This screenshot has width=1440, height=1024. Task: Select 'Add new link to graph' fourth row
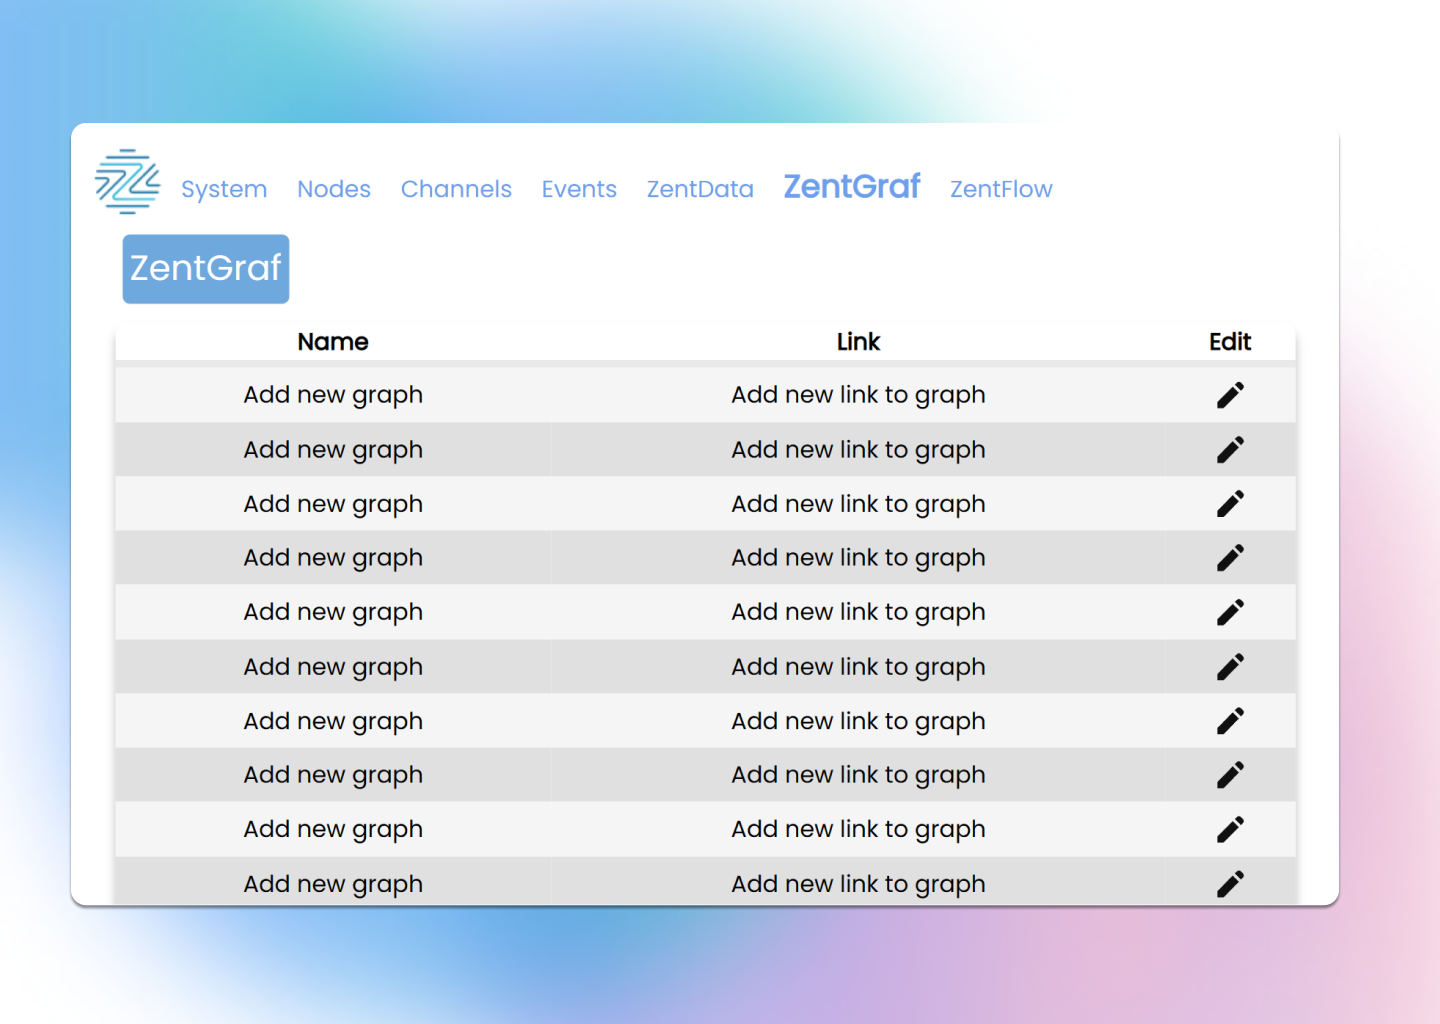pos(858,559)
